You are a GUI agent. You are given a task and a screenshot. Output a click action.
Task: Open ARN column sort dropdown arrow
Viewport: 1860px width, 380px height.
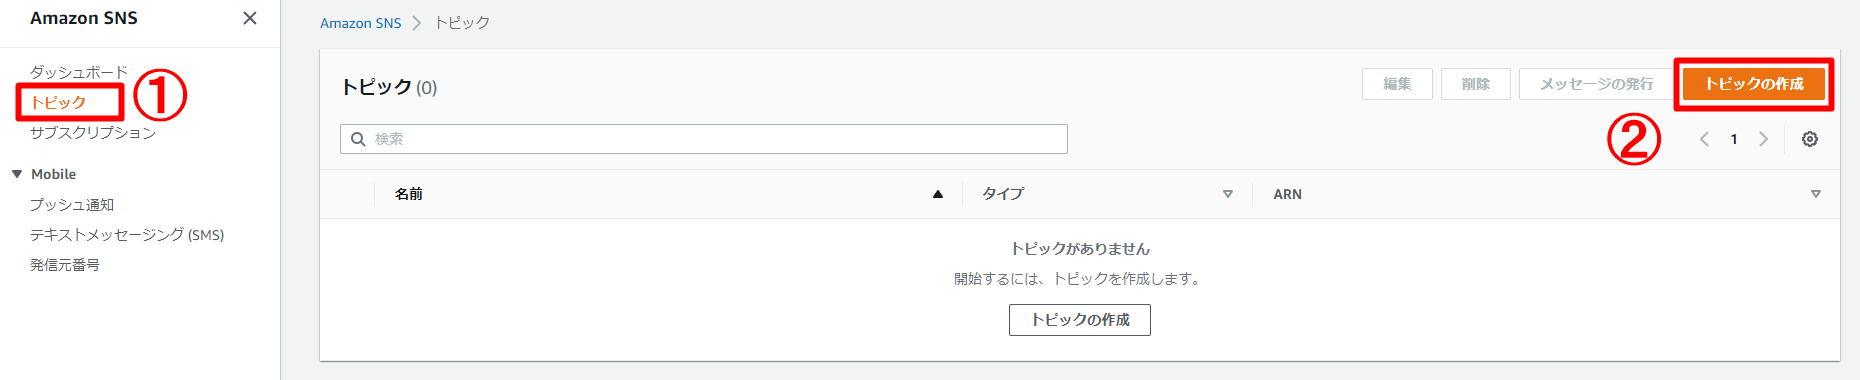tap(1816, 194)
